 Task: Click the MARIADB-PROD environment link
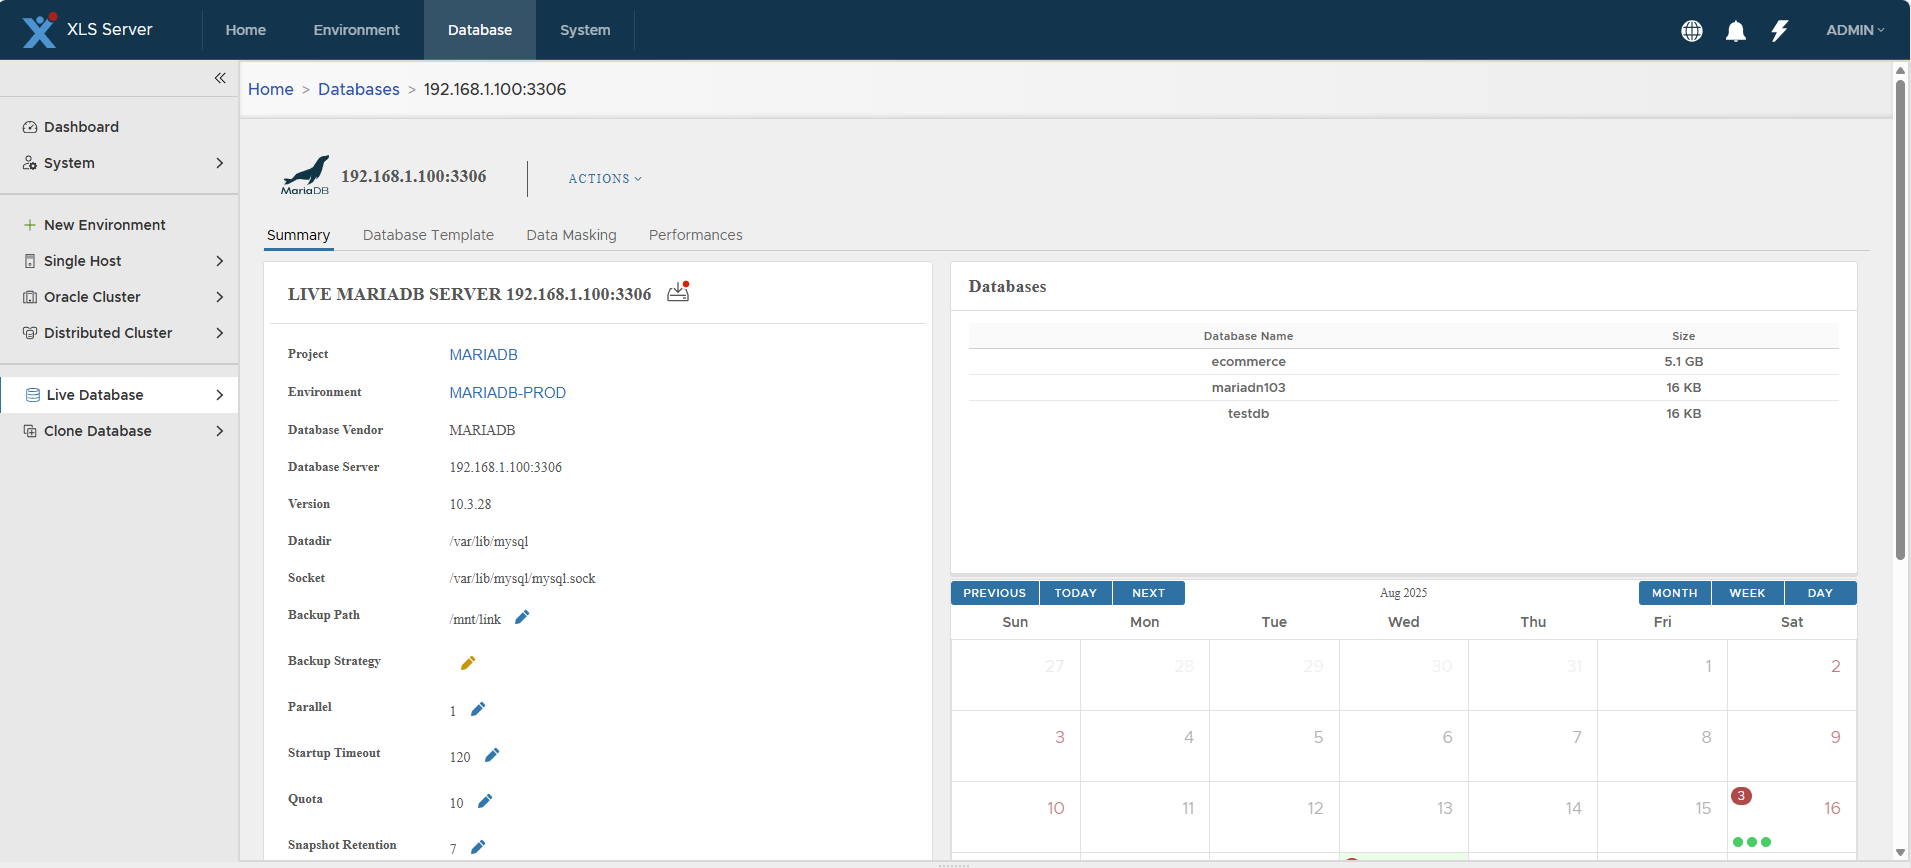(507, 393)
